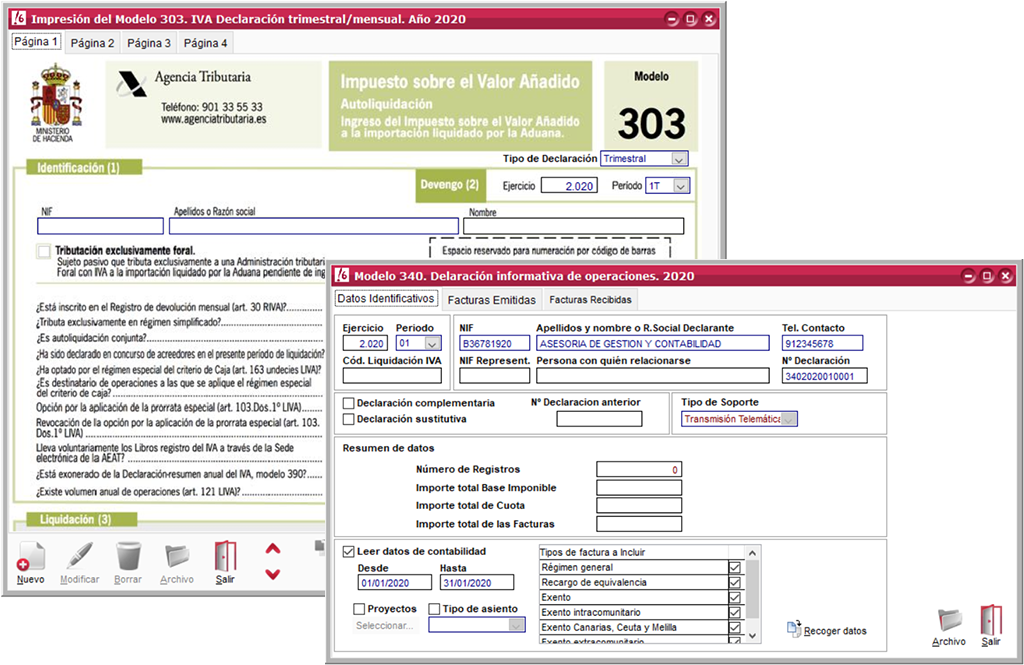Click the NIF field in Modelo 303
The height and width of the screenshot is (665, 1024).
click(x=101, y=226)
